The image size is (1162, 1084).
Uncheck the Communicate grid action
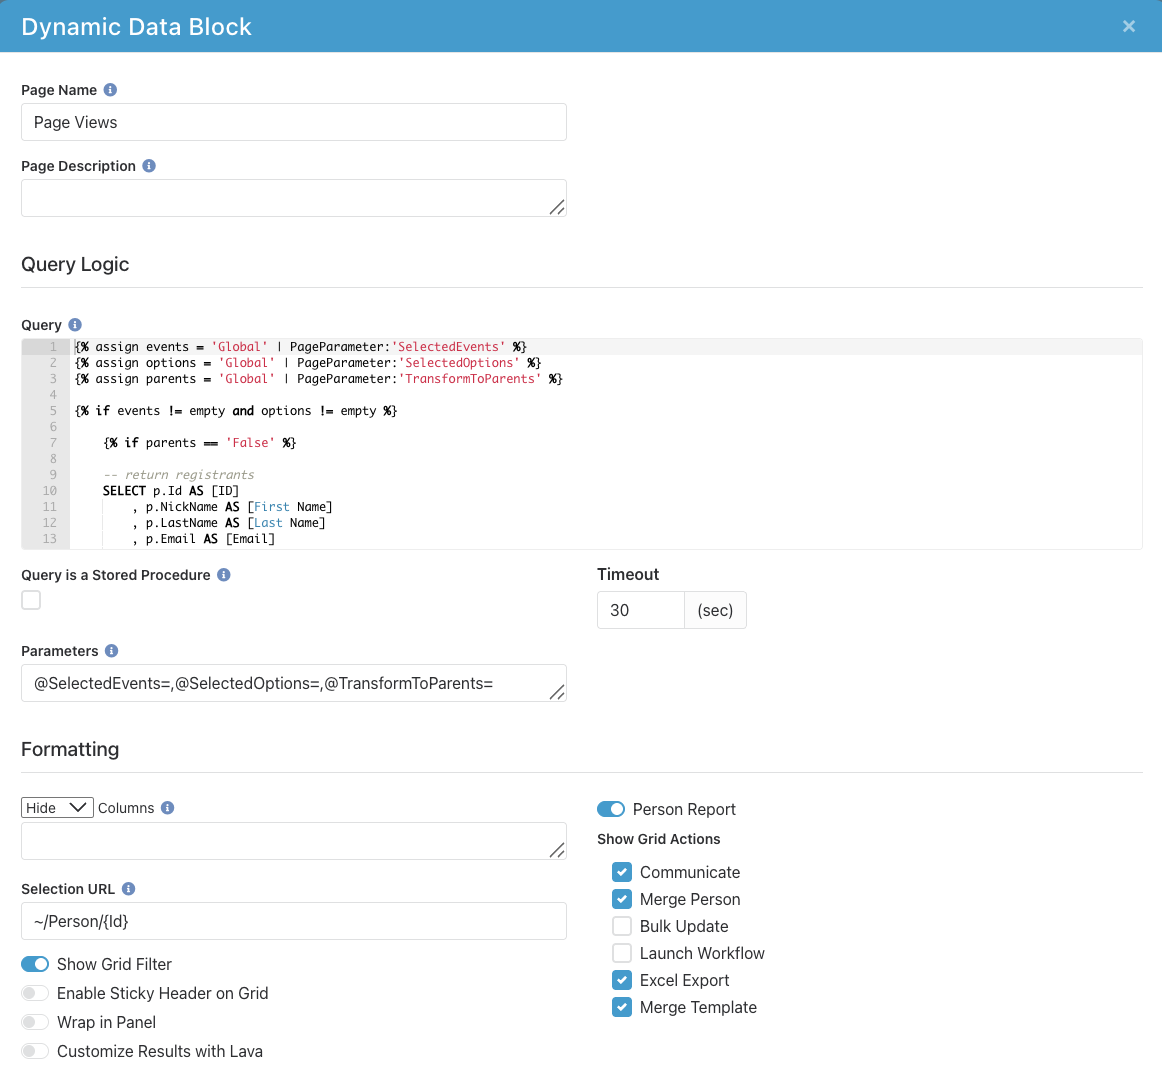(622, 872)
